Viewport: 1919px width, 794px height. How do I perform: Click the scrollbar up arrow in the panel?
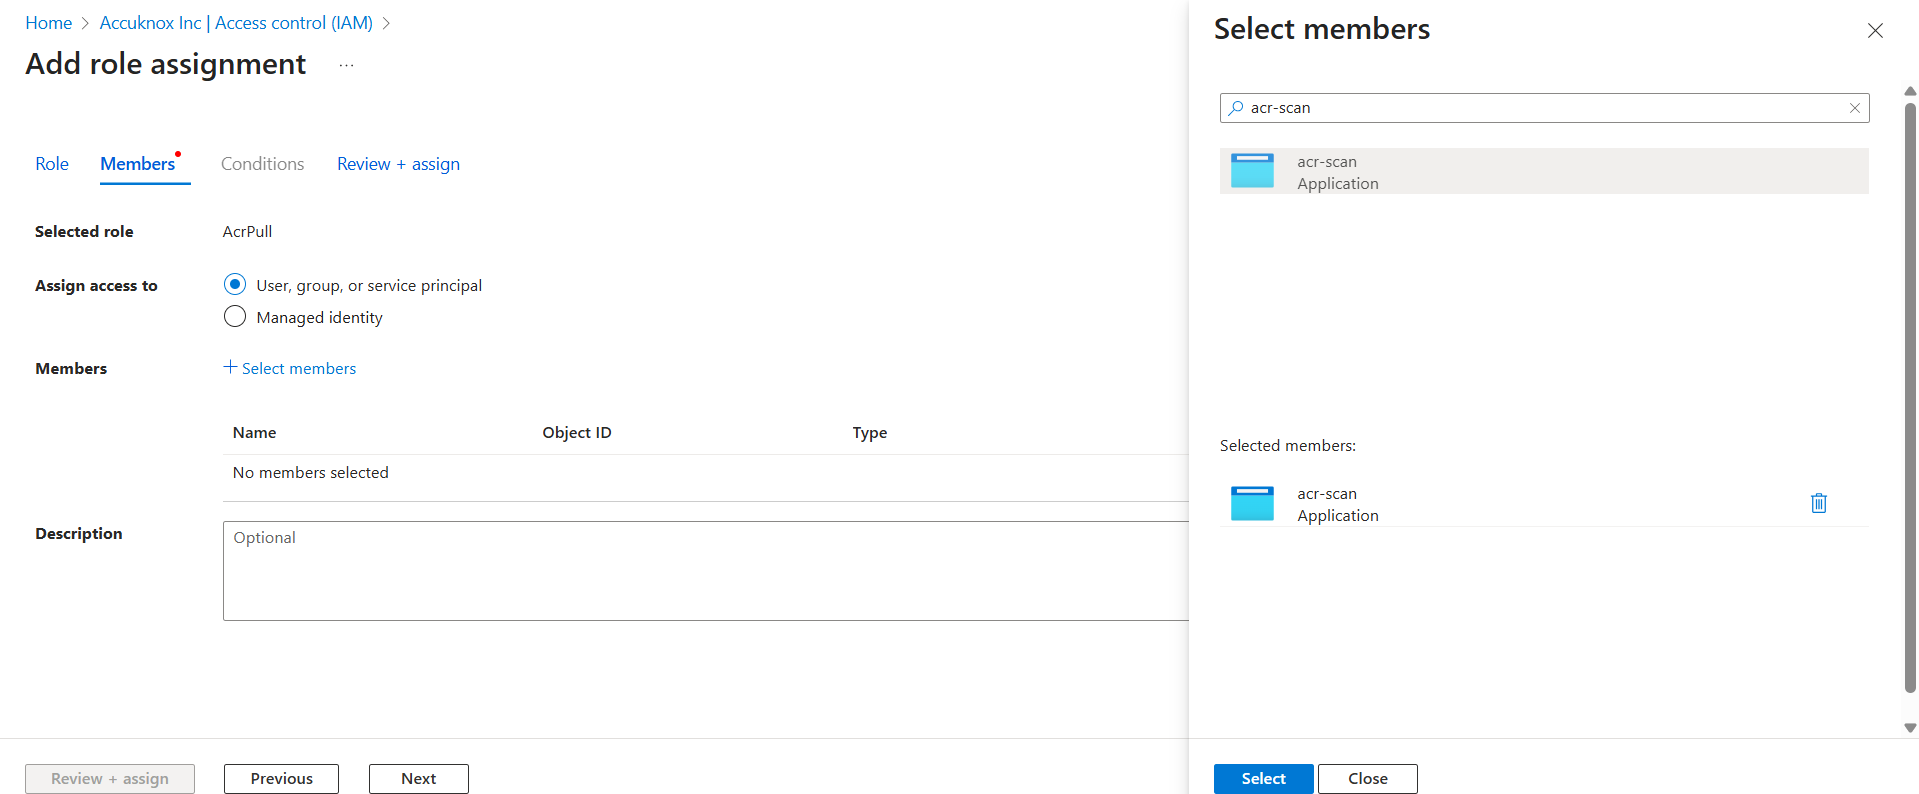pos(1910,91)
